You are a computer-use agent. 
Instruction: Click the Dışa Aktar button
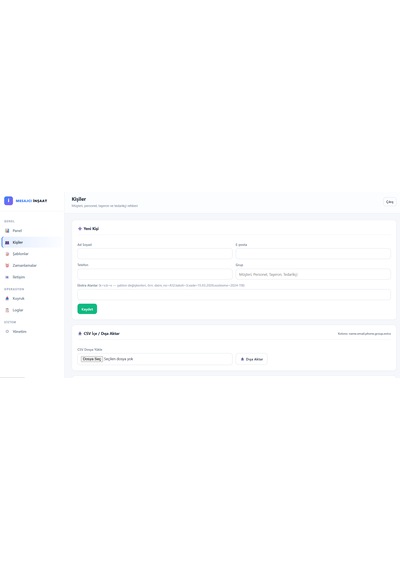[x=252, y=359]
